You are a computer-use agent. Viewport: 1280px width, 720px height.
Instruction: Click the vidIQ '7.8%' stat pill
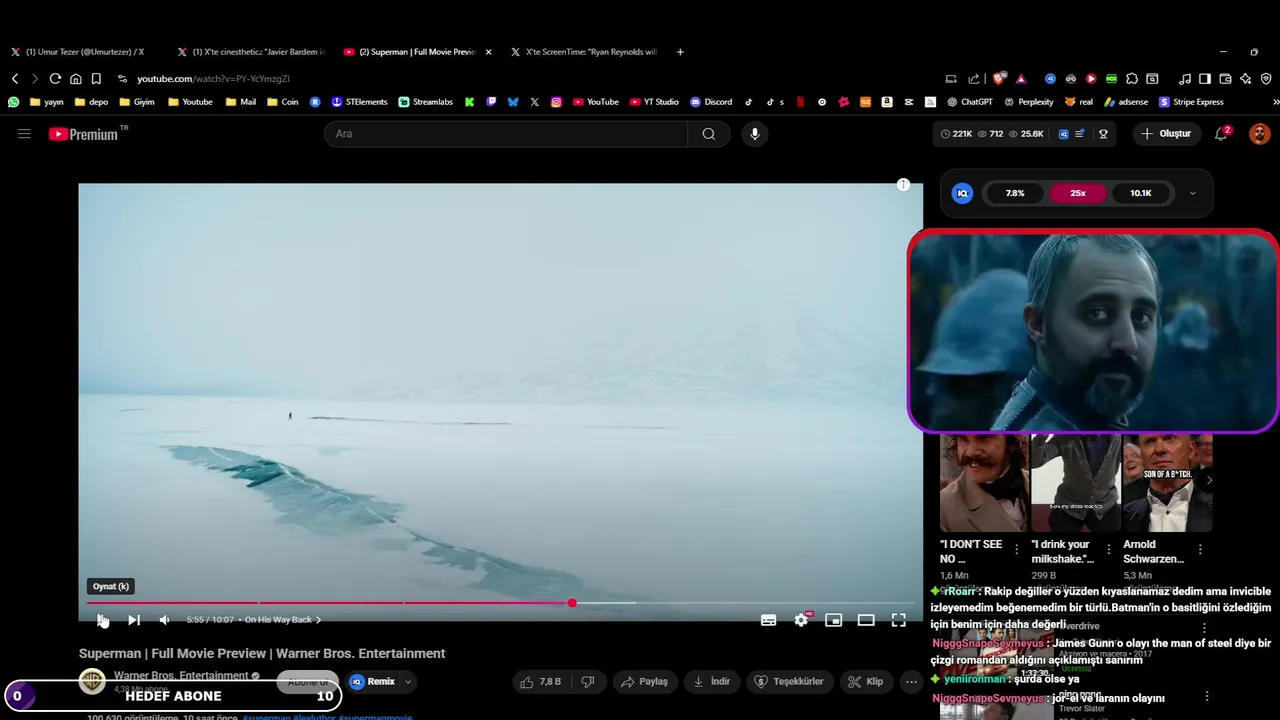1015,193
